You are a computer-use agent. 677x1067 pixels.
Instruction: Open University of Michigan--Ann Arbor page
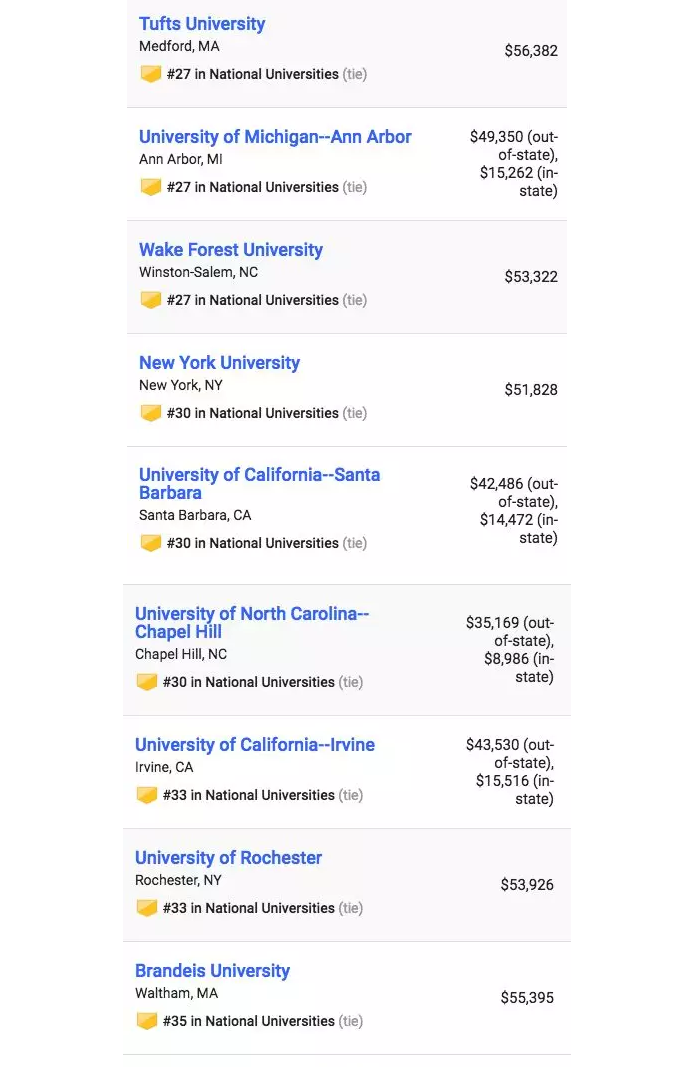(275, 137)
